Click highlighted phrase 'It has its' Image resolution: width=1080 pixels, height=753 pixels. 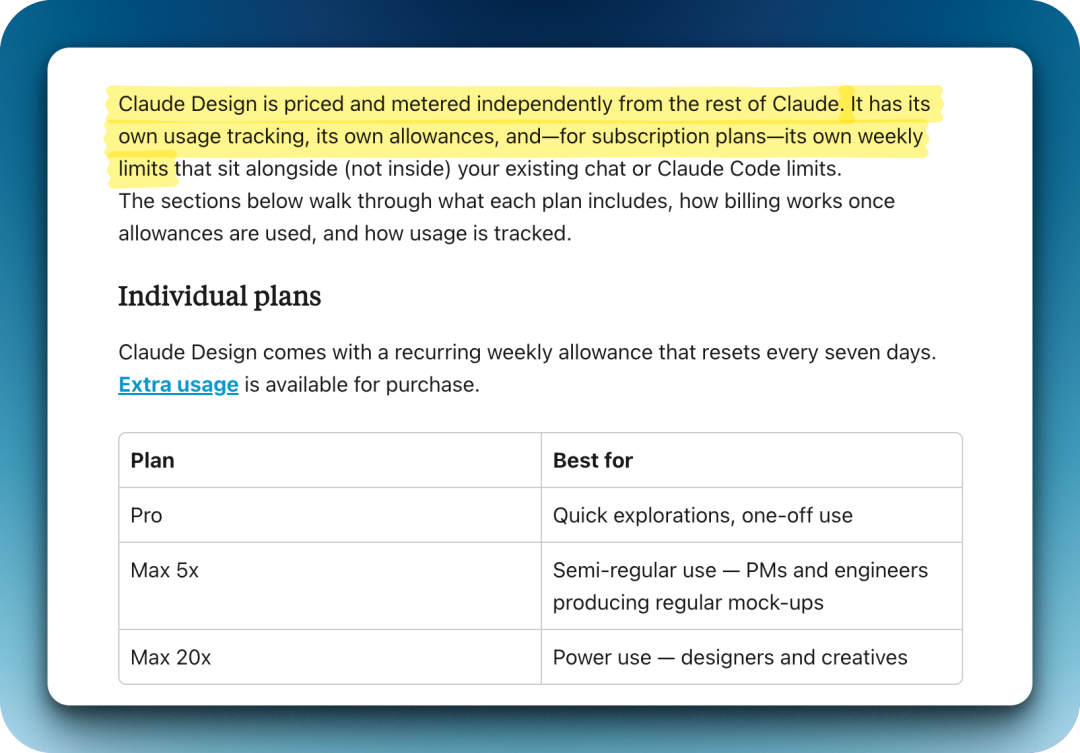point(890,104)
